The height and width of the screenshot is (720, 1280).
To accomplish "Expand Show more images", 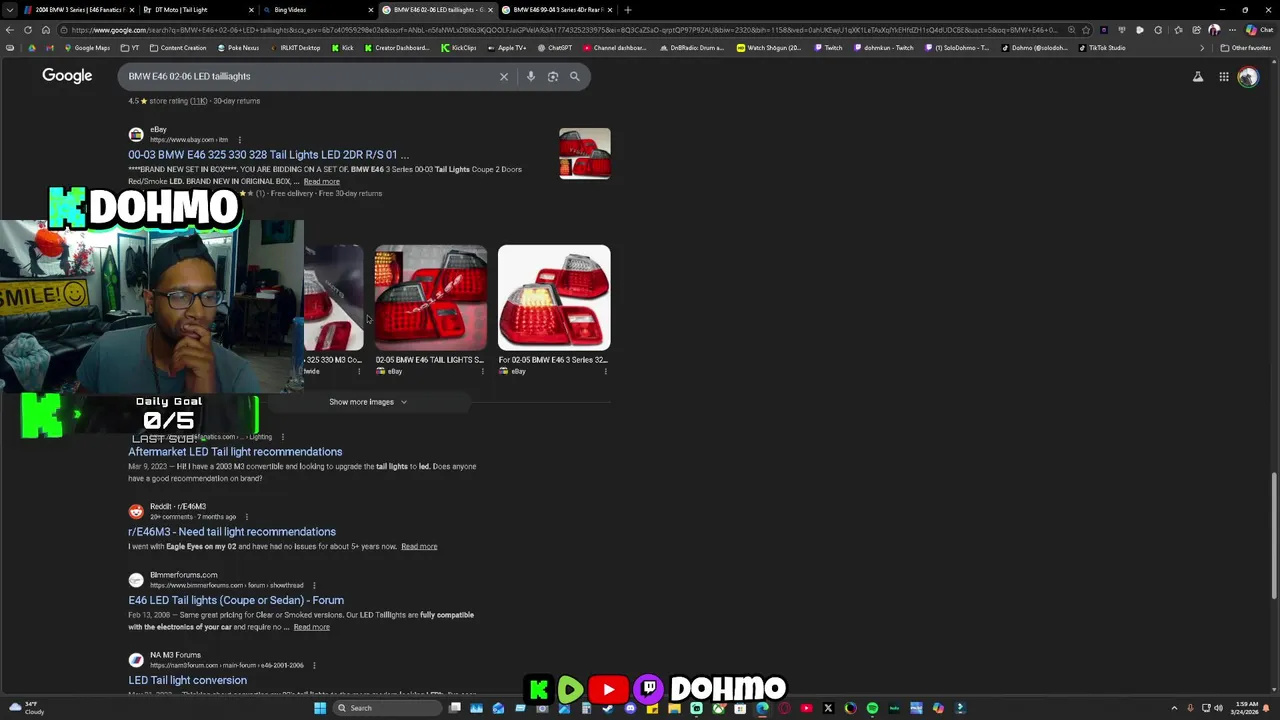I will pos(368,402).
